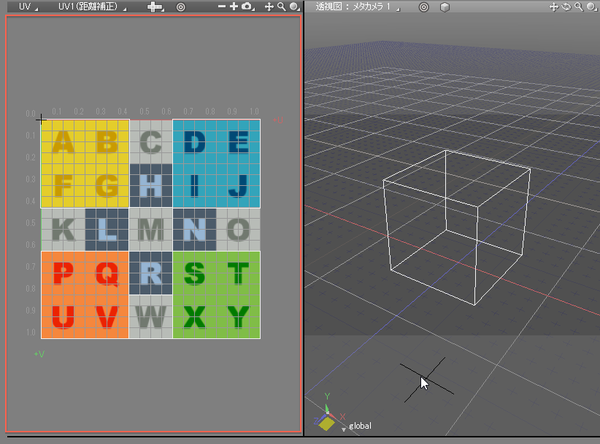Viewport: 600px width, 444px height.
Task: Click the circular target icon in perspective toolbar
Action: 423,6
